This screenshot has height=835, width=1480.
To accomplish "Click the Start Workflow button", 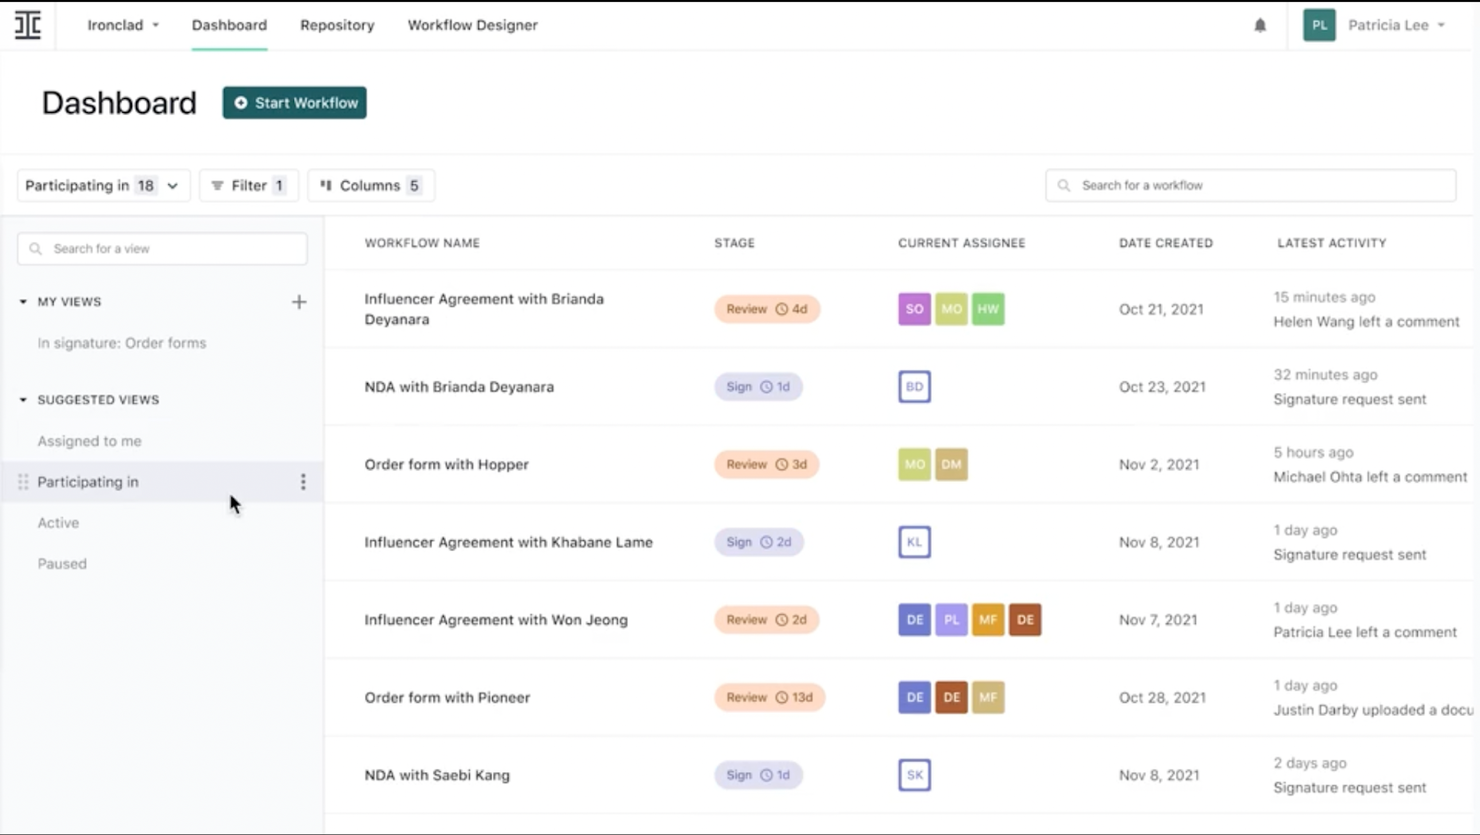I will pos(294,102).
